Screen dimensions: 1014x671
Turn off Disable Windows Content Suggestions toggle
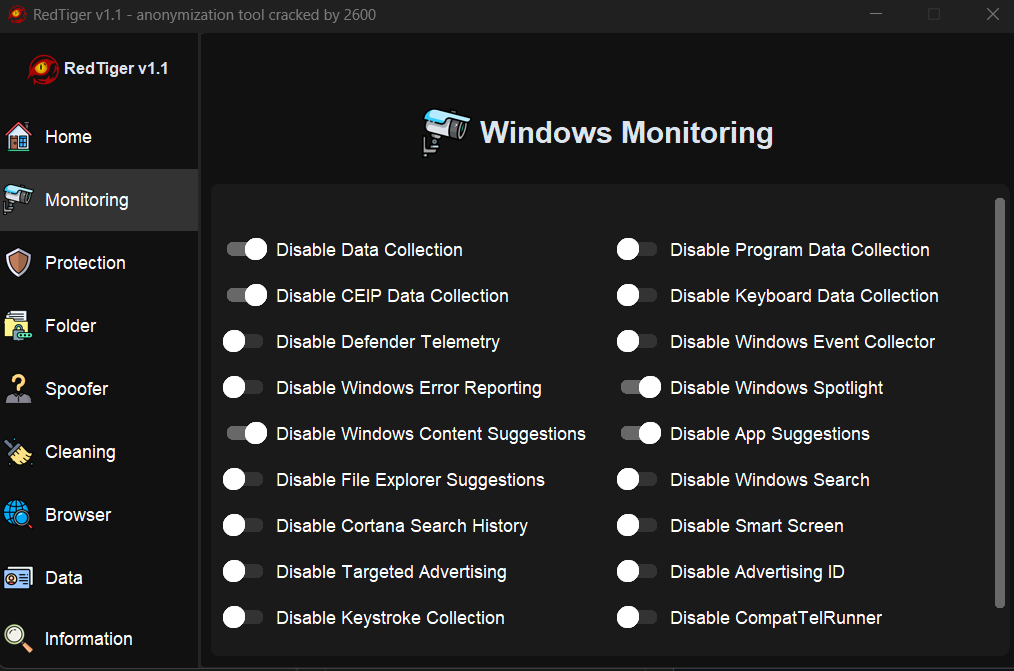pos(246,433)
